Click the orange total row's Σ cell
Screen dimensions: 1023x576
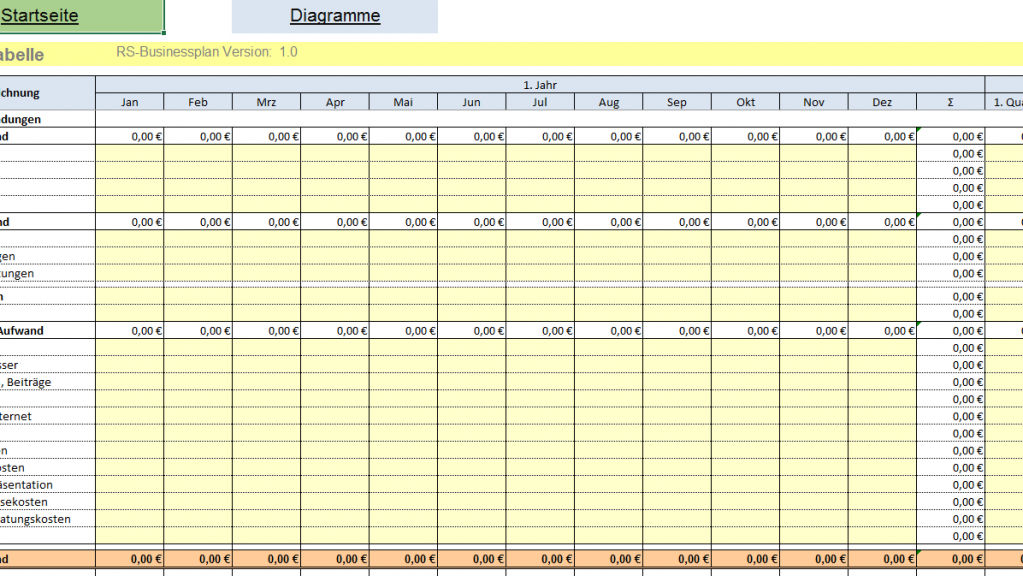(950, 559)
